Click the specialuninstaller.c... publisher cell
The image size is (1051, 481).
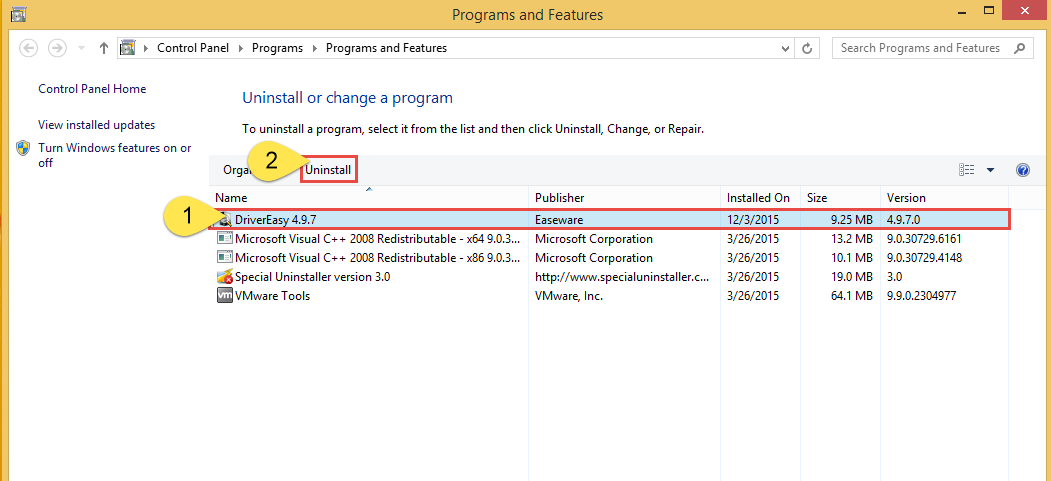[x=622, y=277]
